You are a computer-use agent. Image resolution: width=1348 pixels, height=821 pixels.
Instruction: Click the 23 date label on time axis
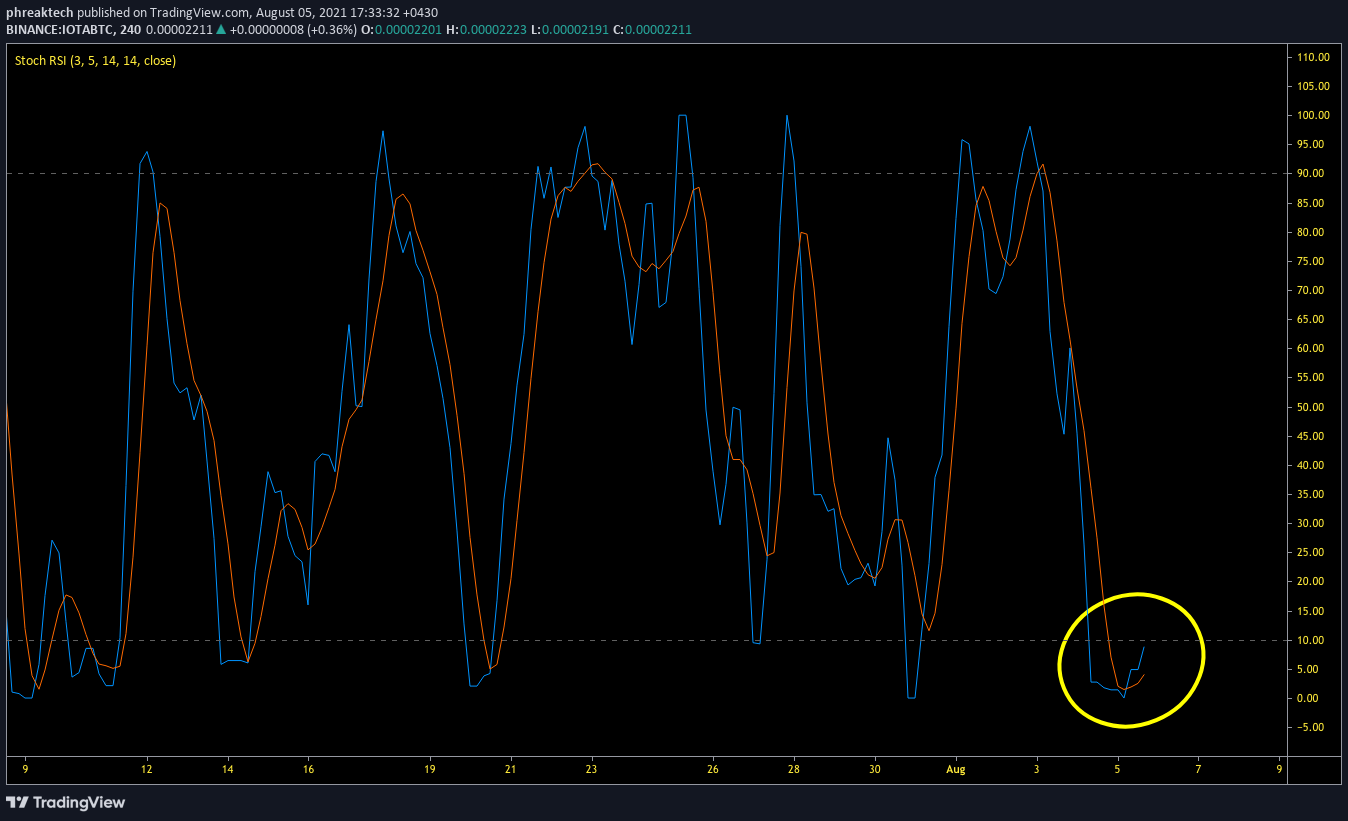591,770
